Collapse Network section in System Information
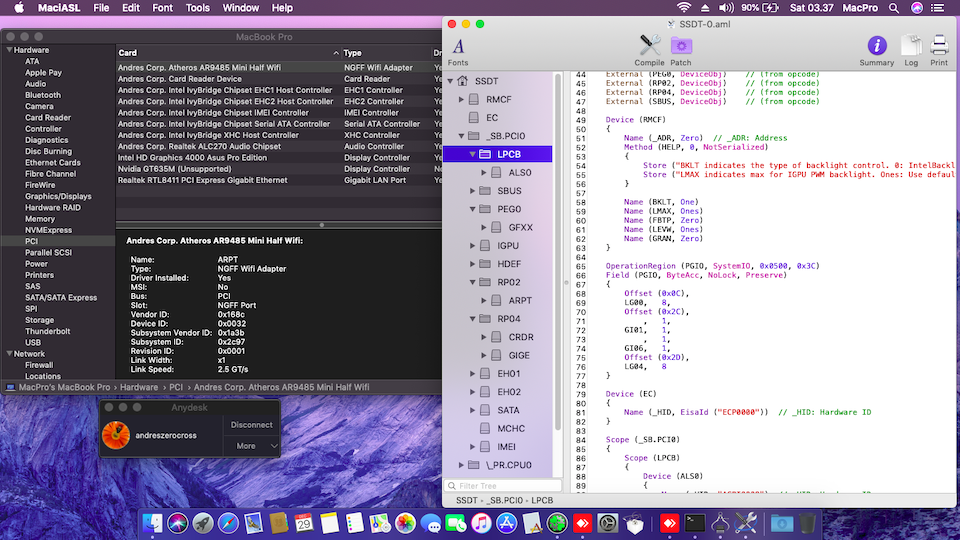The width and height of the screenshot is (960, 540). pyautogui.click(x=9, y=354)
